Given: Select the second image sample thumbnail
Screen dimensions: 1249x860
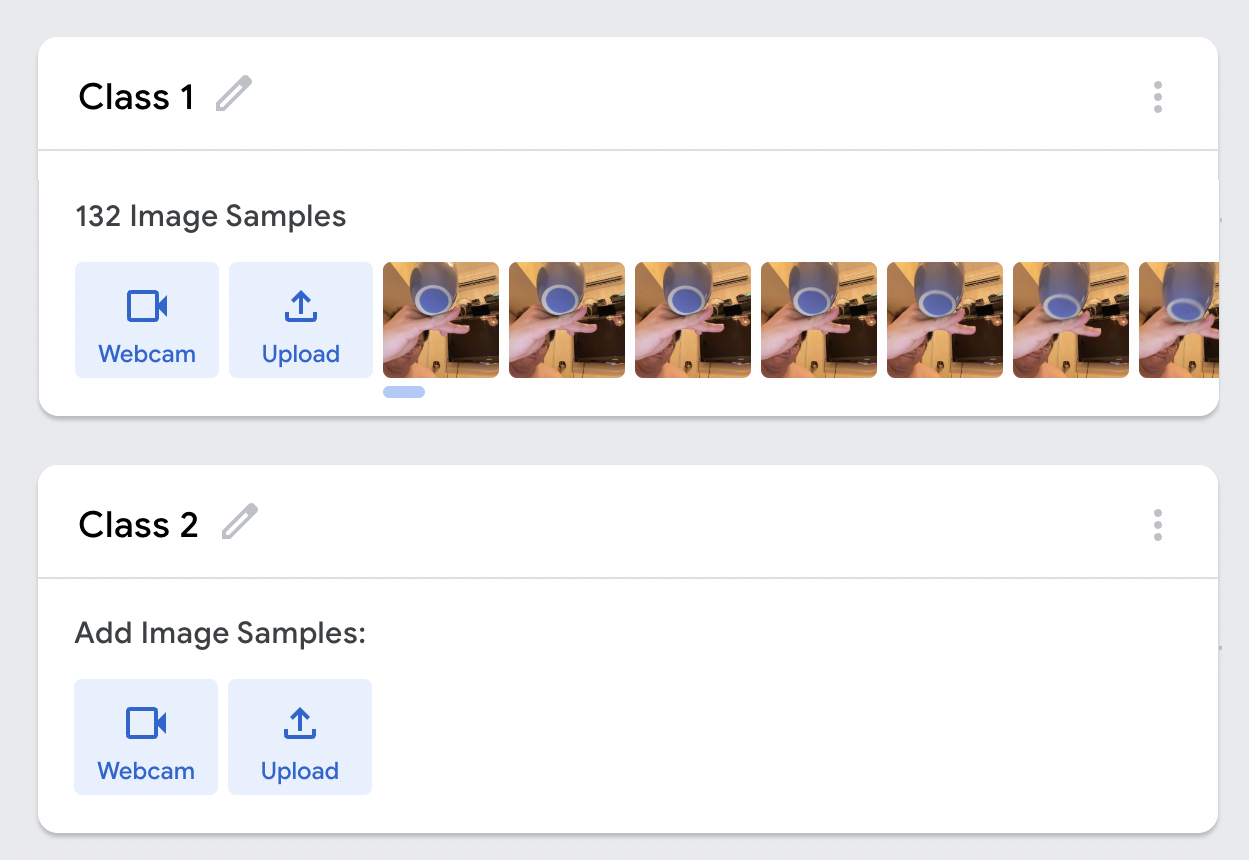Looking at the screenshot, I should pyautogui.click(x=567, y=320).
